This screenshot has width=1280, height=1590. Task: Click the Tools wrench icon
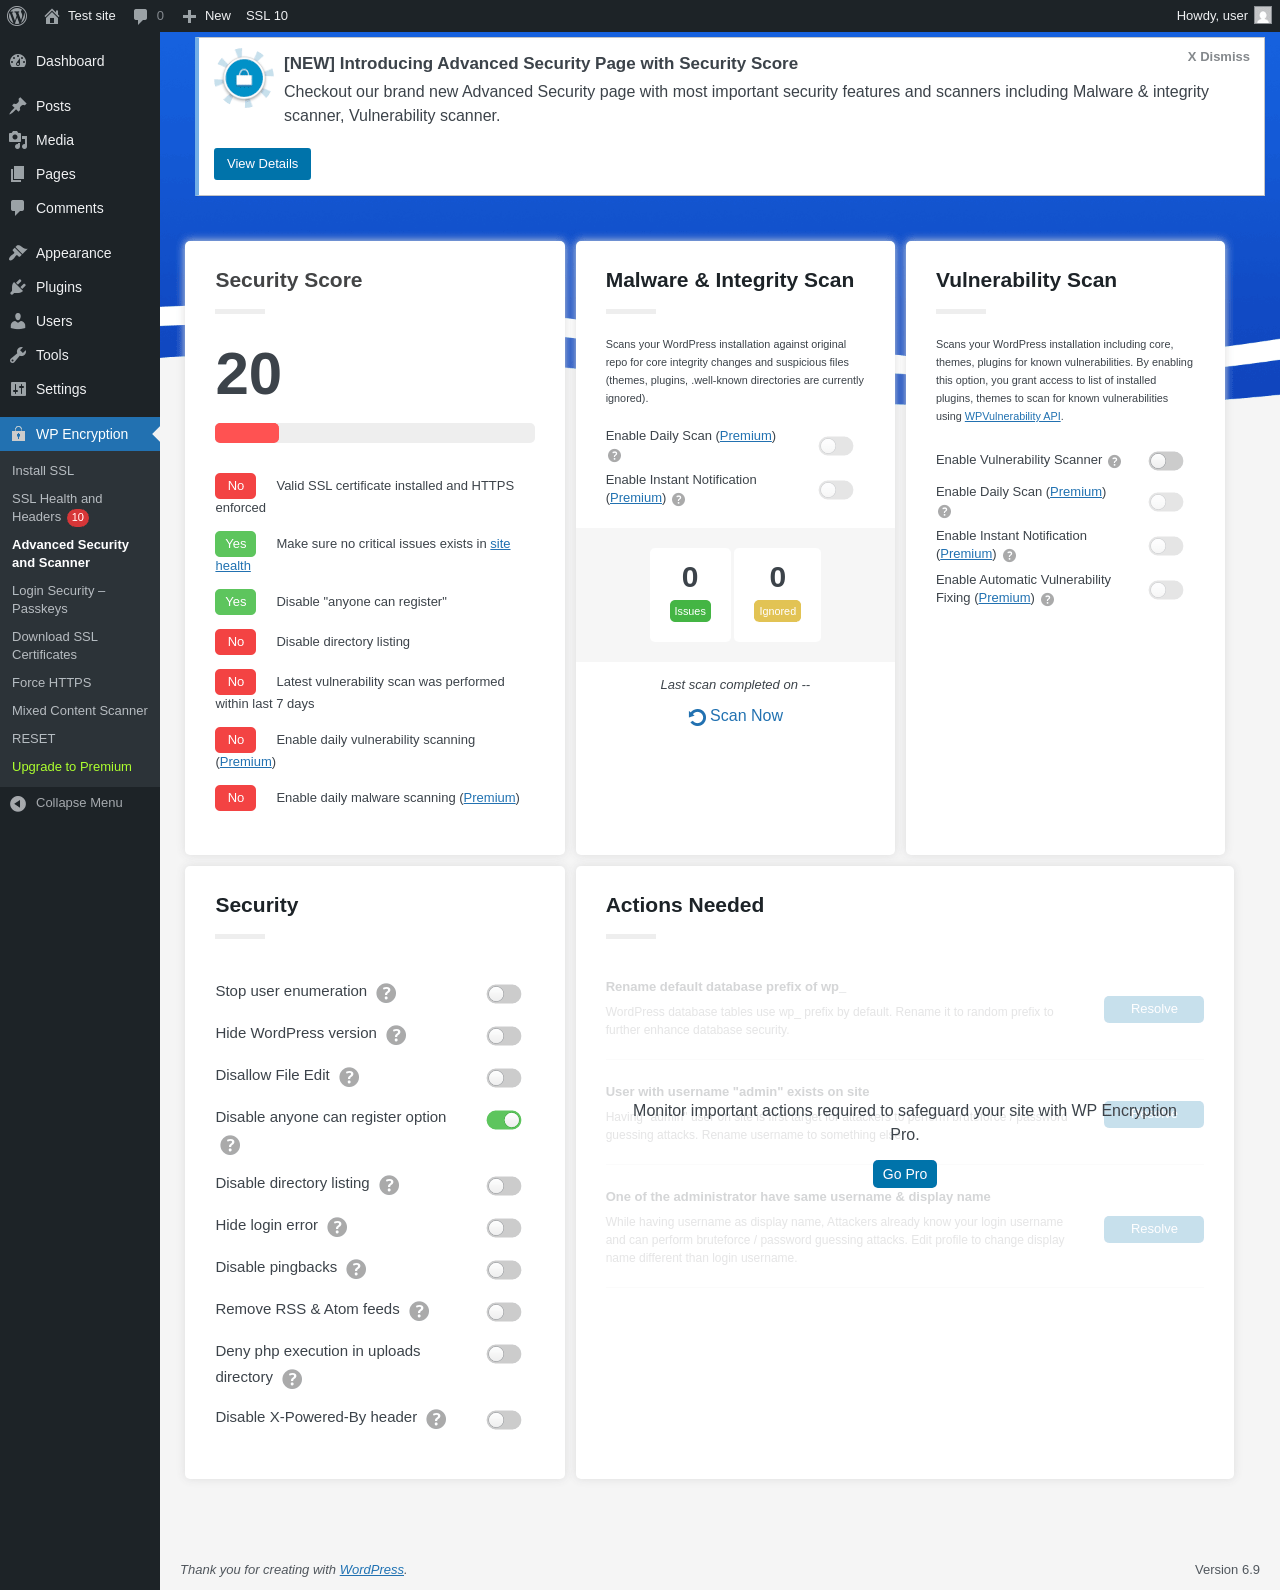[x=18, y=355]
